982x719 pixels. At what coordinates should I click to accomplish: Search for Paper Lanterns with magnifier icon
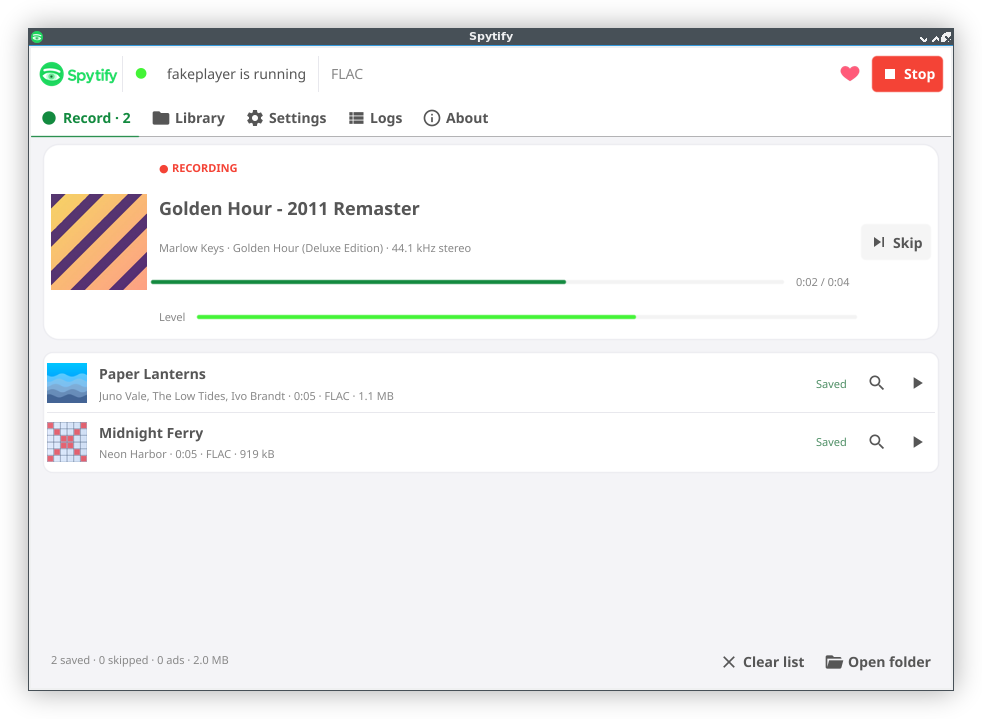pyautogui.click(x=877, y=383)
